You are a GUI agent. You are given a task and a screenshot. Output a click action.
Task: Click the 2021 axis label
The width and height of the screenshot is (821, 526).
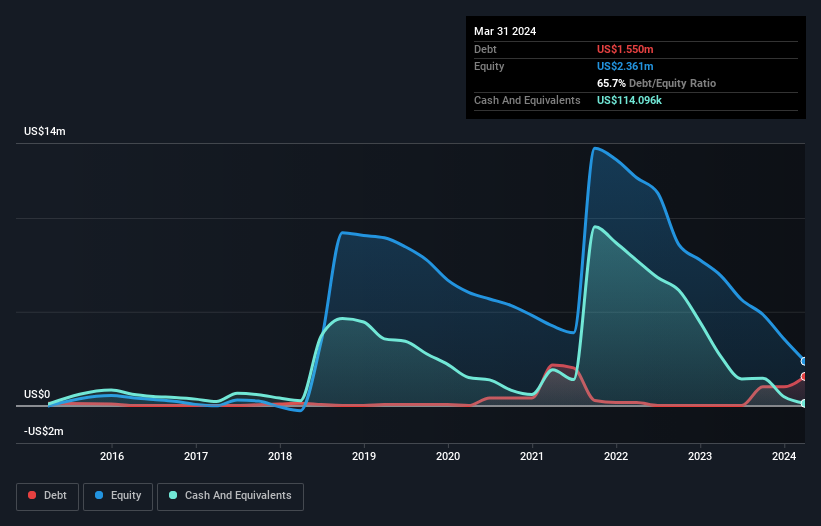coord(532,456)
